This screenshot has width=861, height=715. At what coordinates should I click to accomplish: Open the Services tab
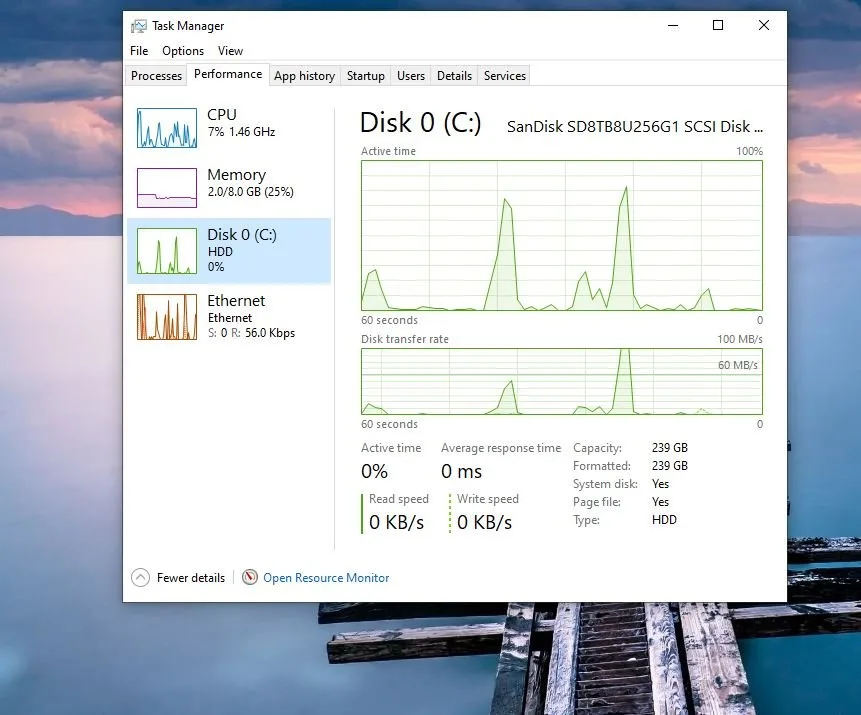[x=505, y=76]
